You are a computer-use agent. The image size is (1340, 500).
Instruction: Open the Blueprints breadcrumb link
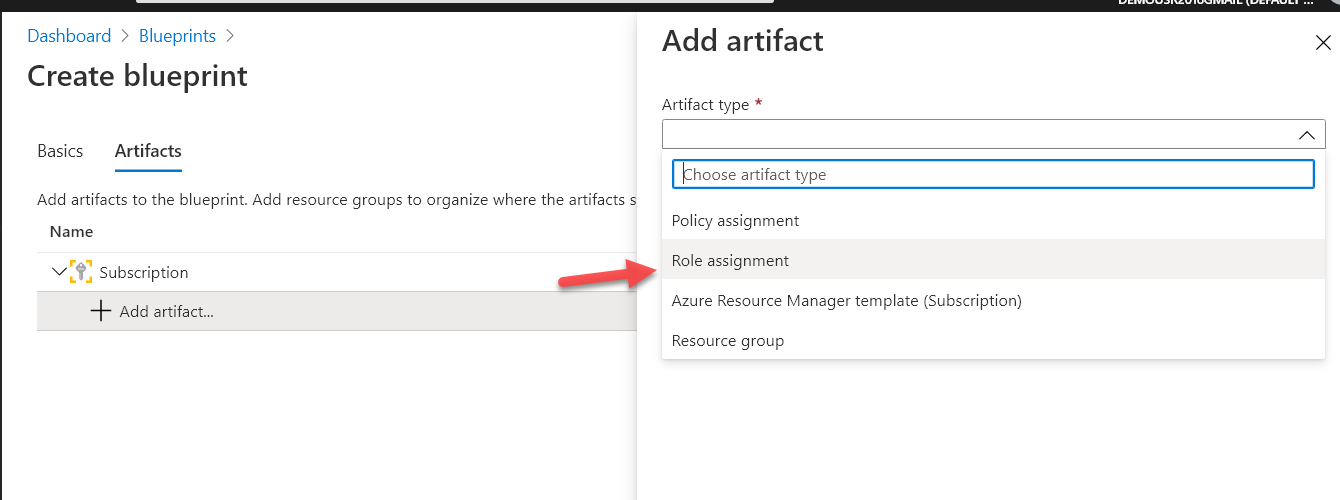click(x=177, y=36)
